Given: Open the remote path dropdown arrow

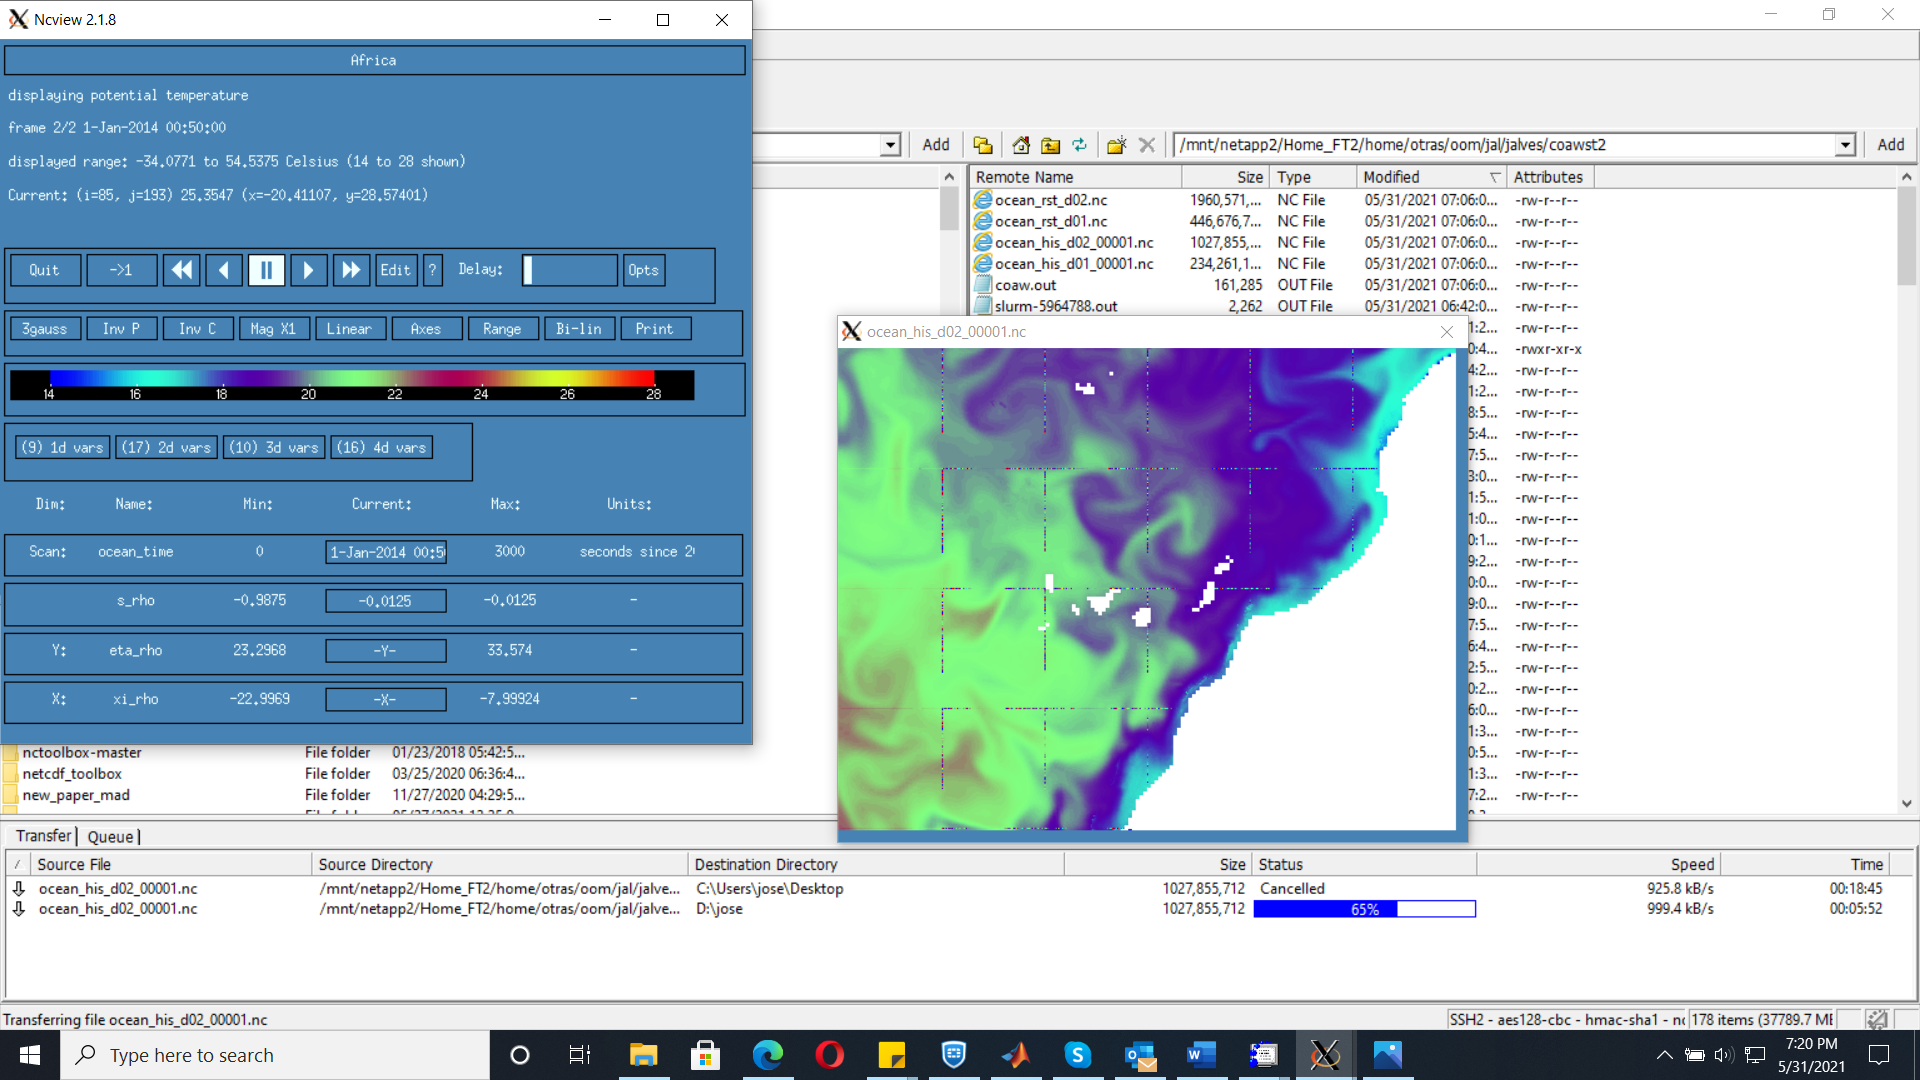Looking at the screenshot, I should click(x=1845, y=145).
